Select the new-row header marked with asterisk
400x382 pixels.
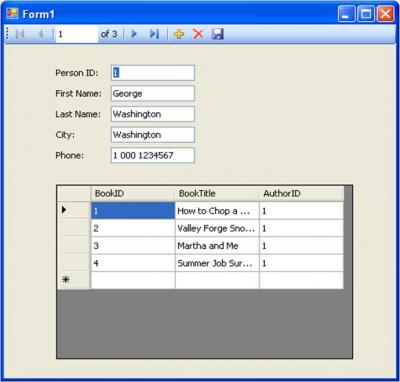click(x=74, y=280)
